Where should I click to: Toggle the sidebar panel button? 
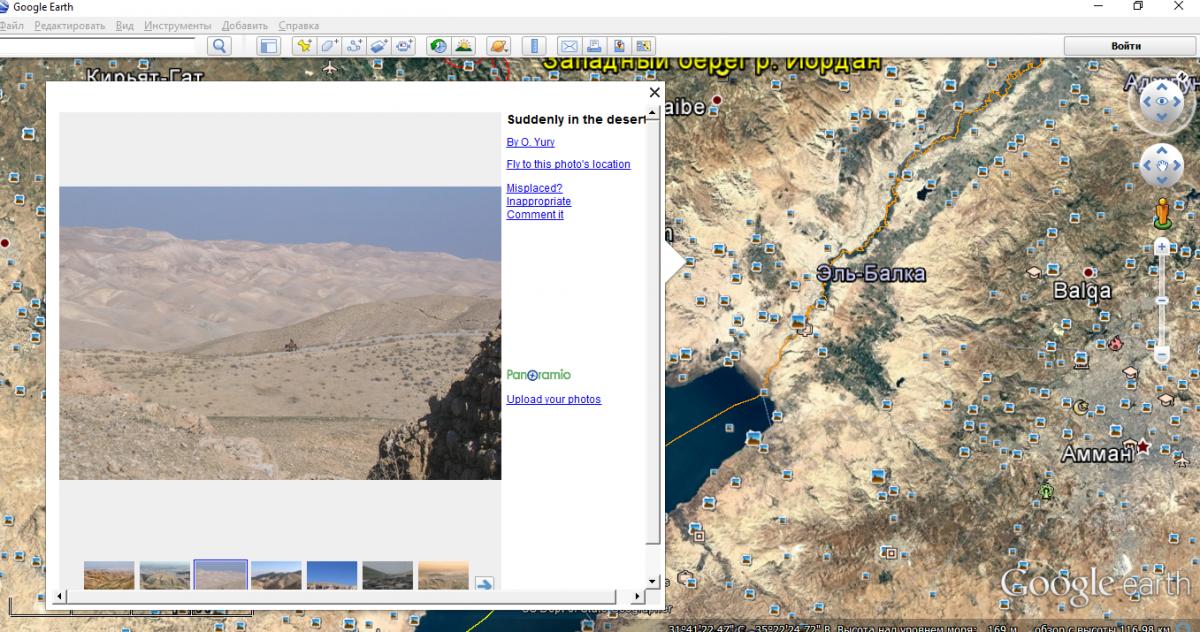268,46
